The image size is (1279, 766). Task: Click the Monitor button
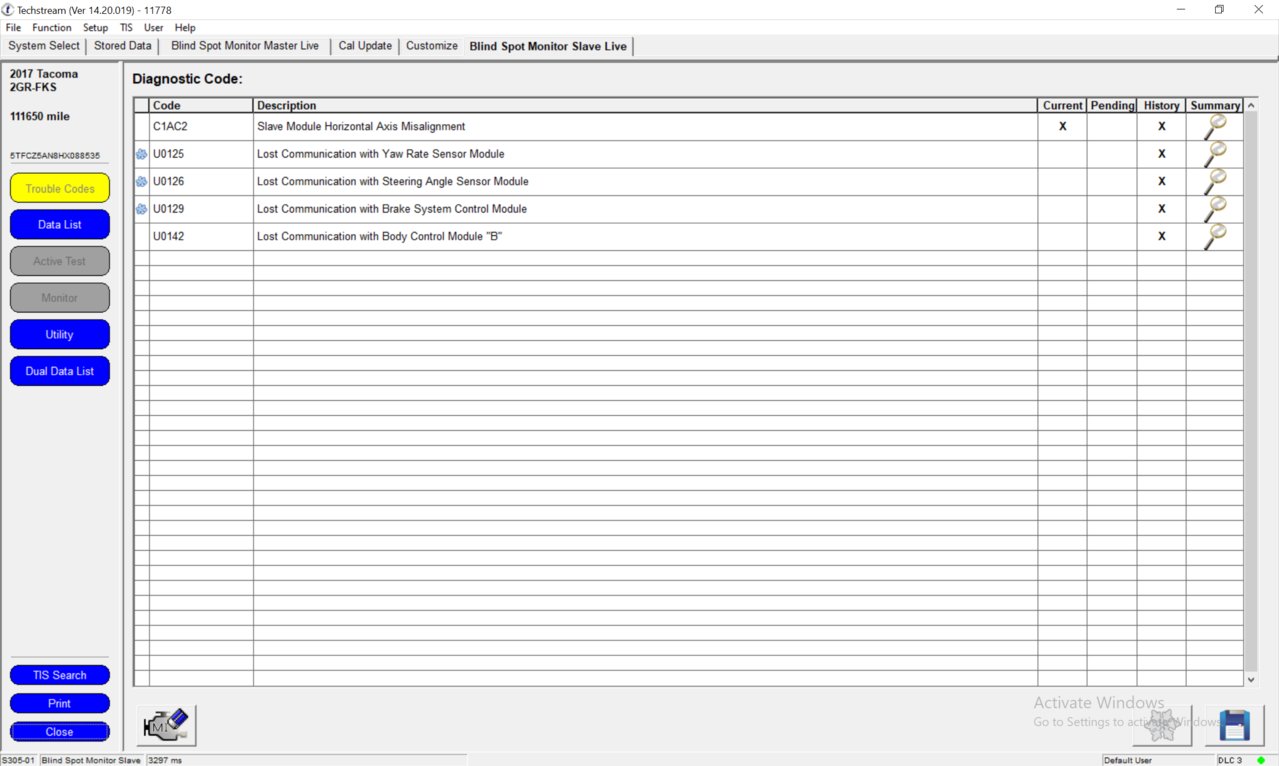(x=60, y=298)
